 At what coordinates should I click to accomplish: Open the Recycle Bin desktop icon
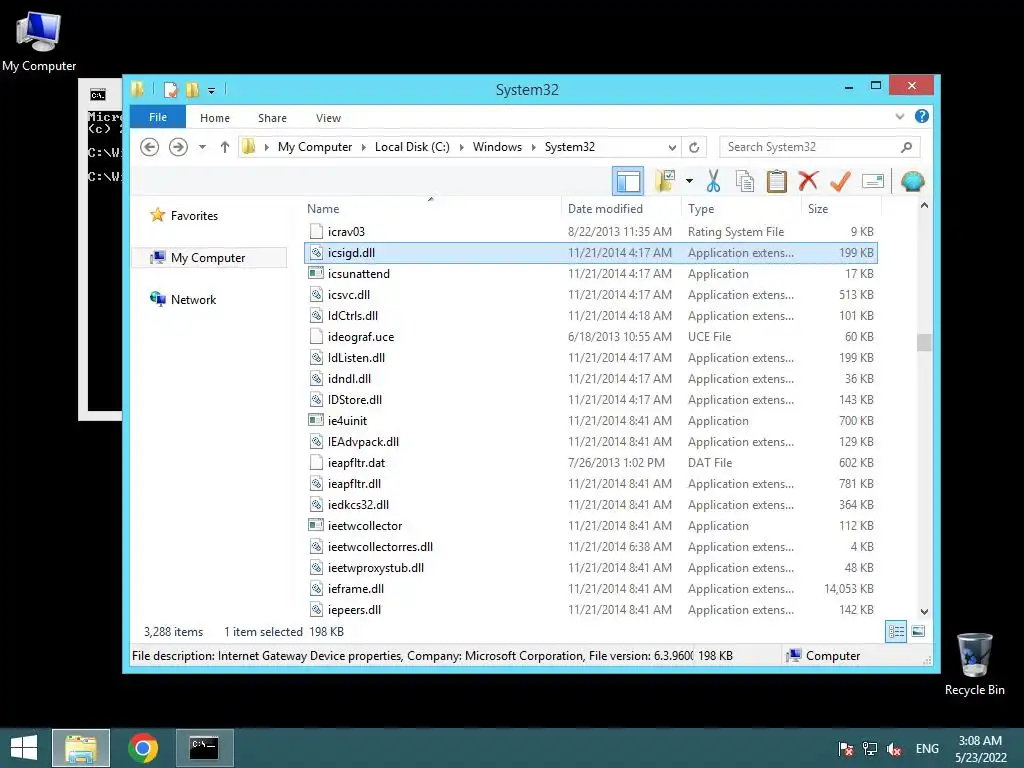[974, 664]
